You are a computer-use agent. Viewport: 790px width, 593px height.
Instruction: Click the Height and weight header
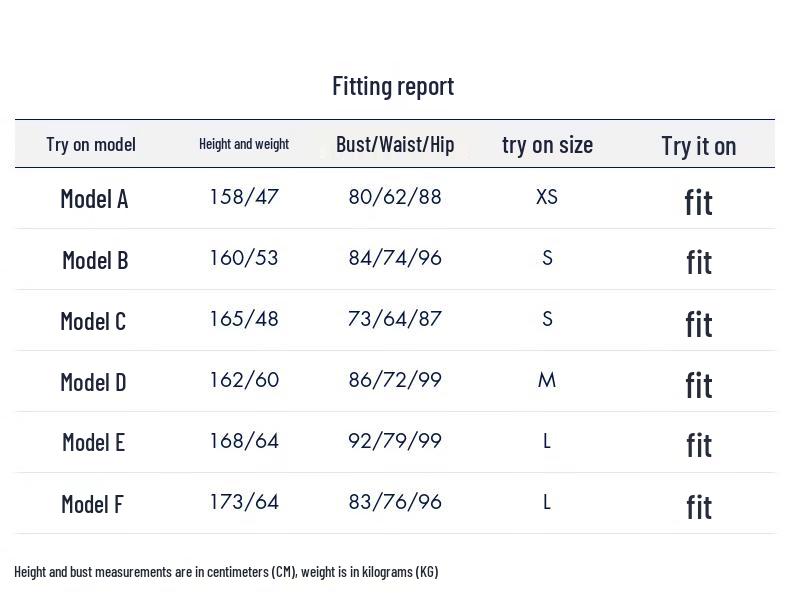pyautogui.click(x=244, y=144)
